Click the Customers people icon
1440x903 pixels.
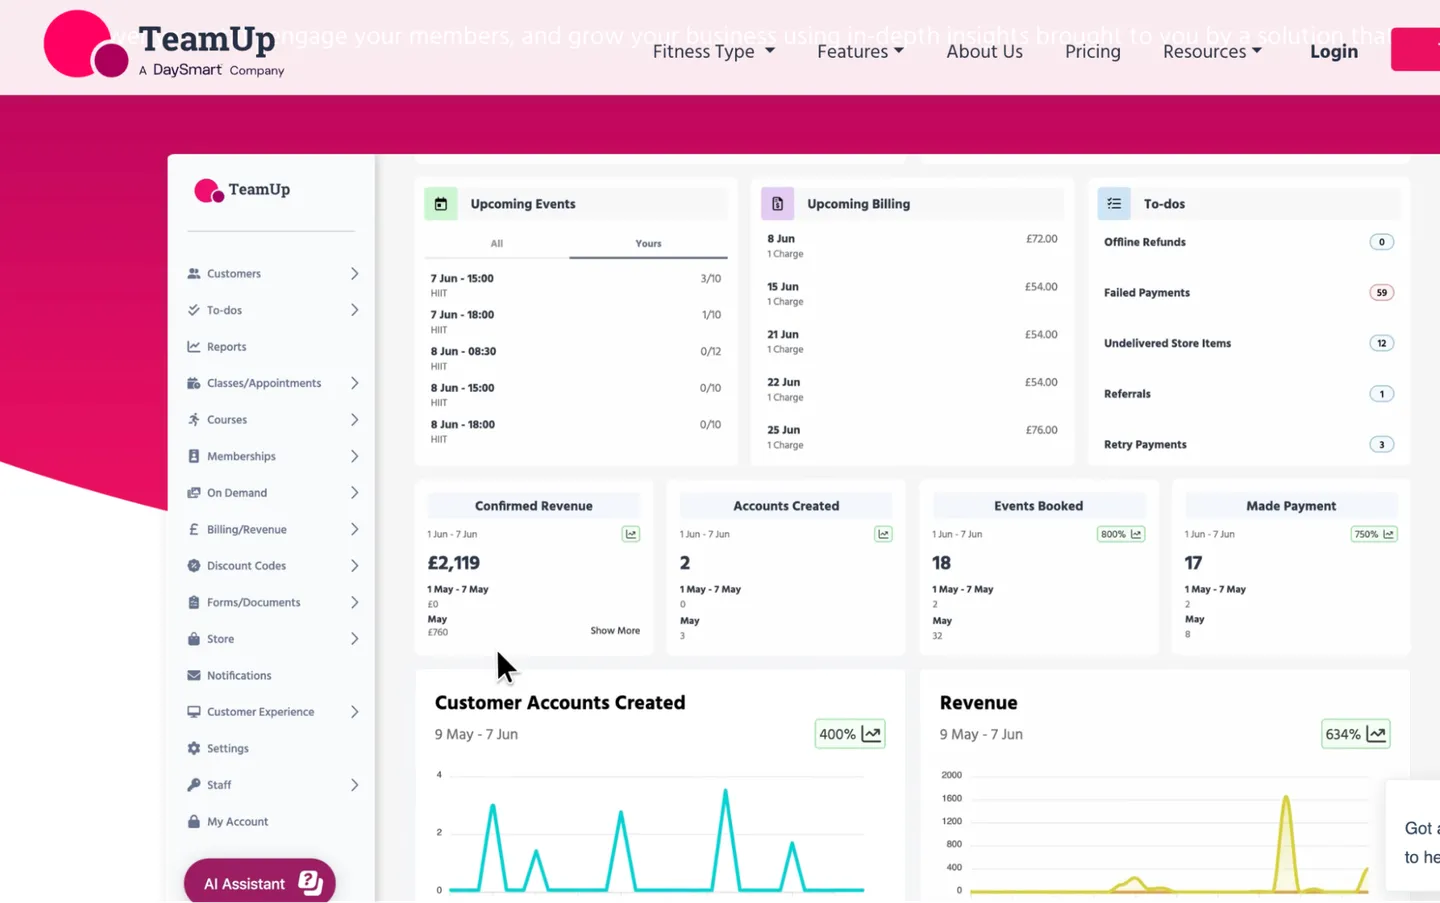(x=194, y=273)
